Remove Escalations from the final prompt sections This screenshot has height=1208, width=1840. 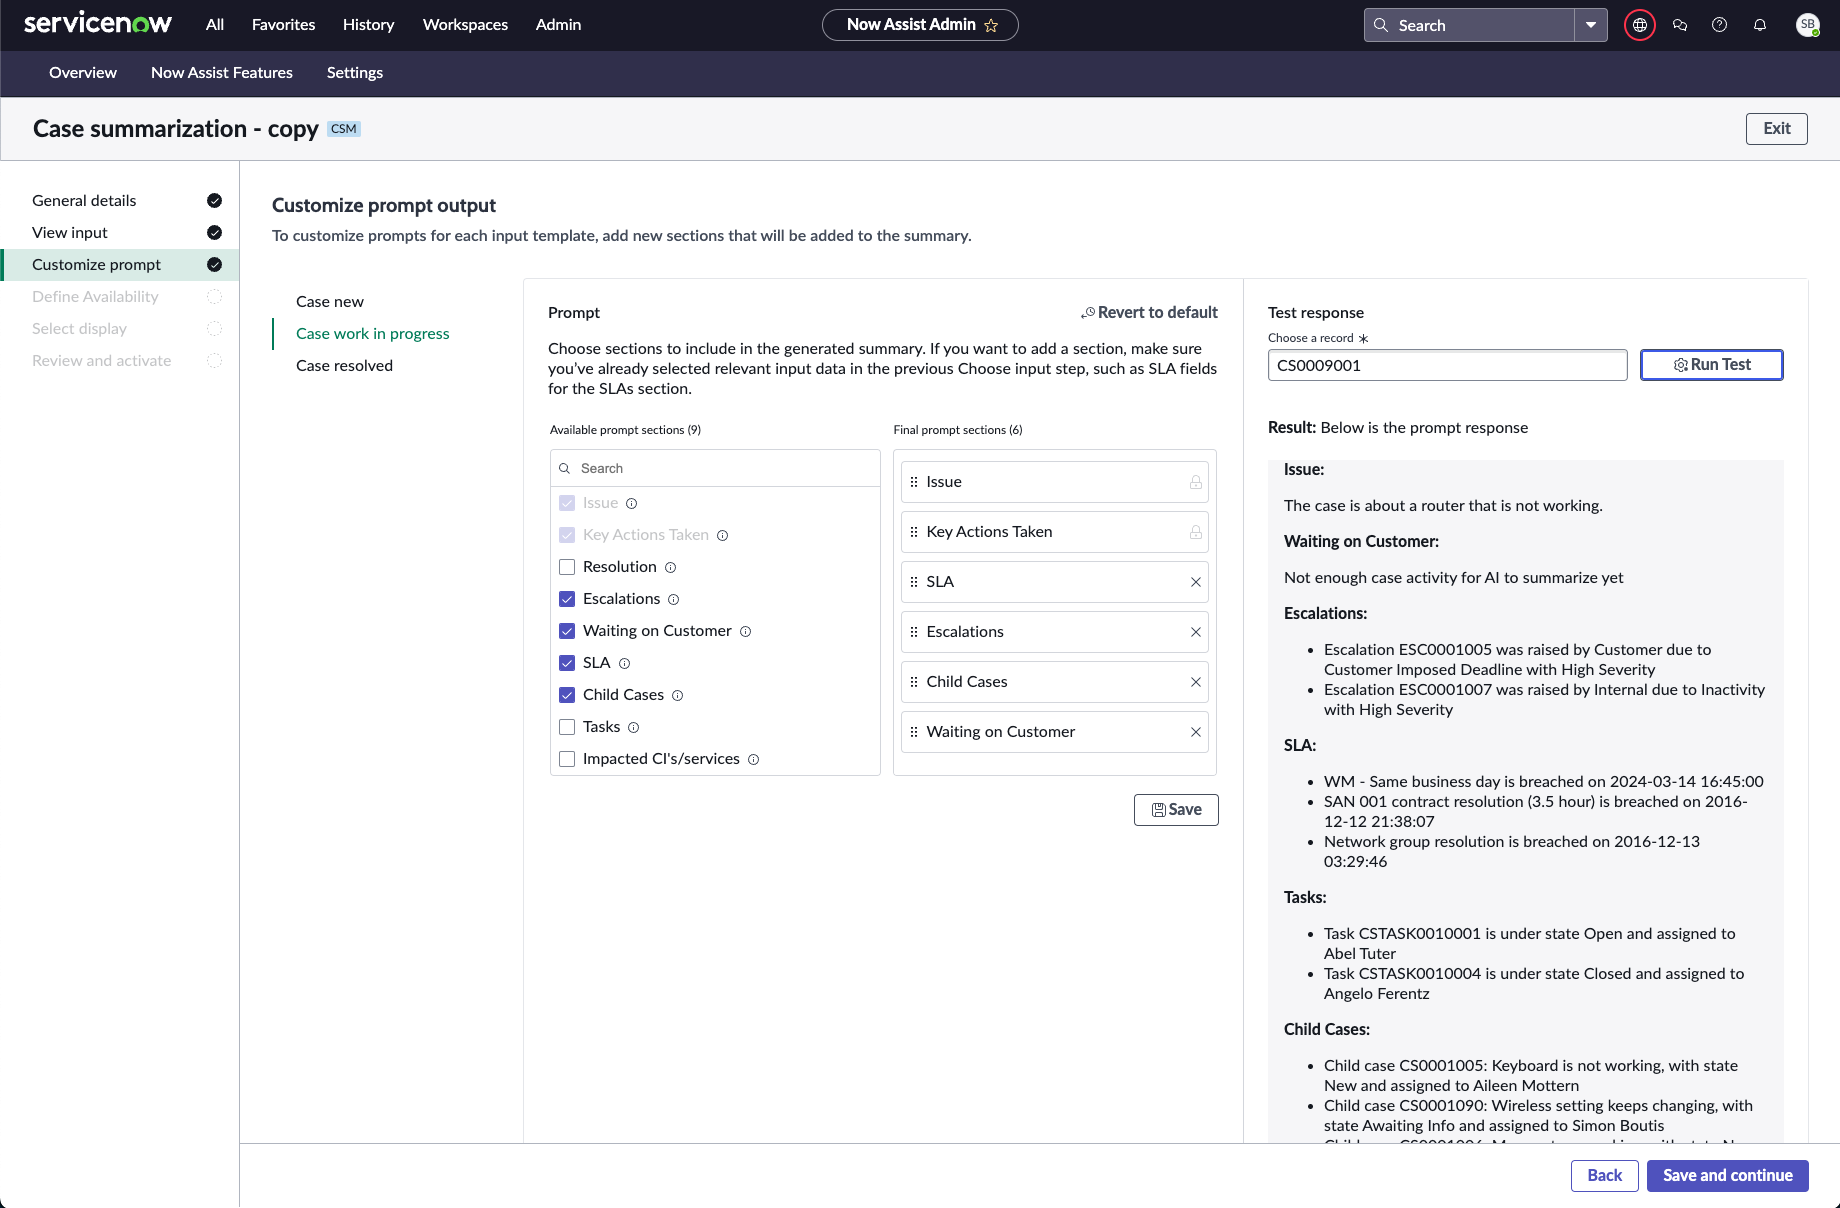click(x=1196, y=632)
